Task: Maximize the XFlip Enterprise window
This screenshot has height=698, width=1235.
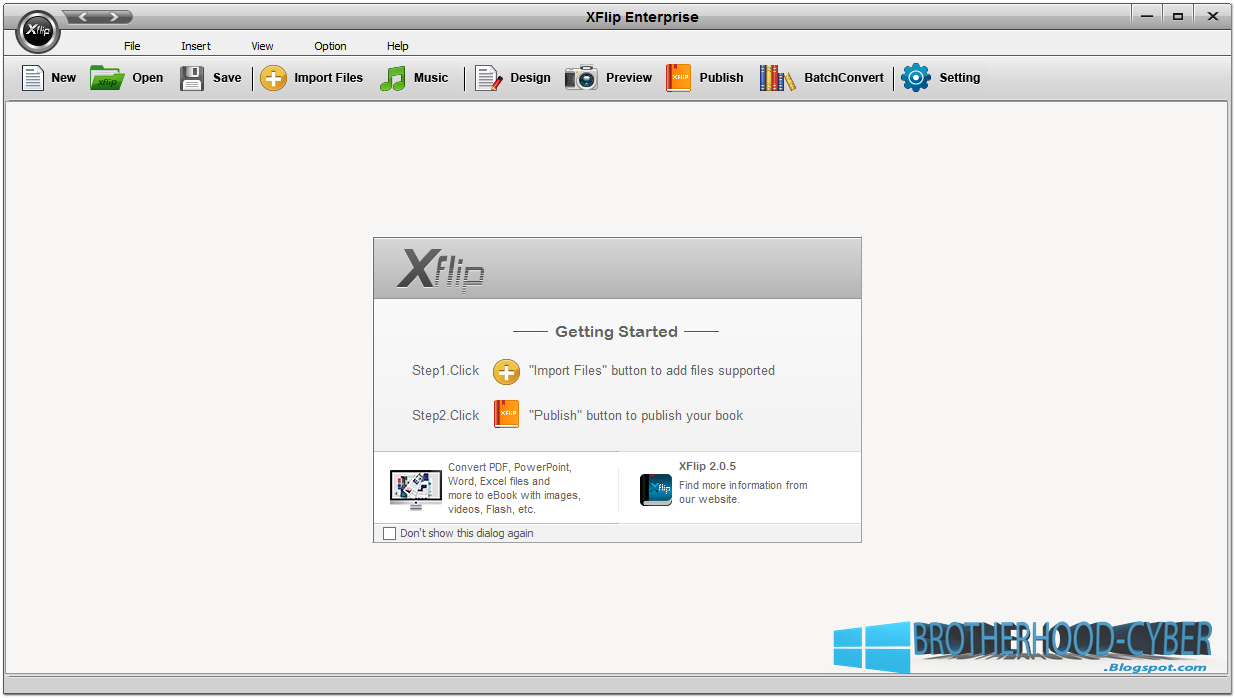Action: (1178, 15)
